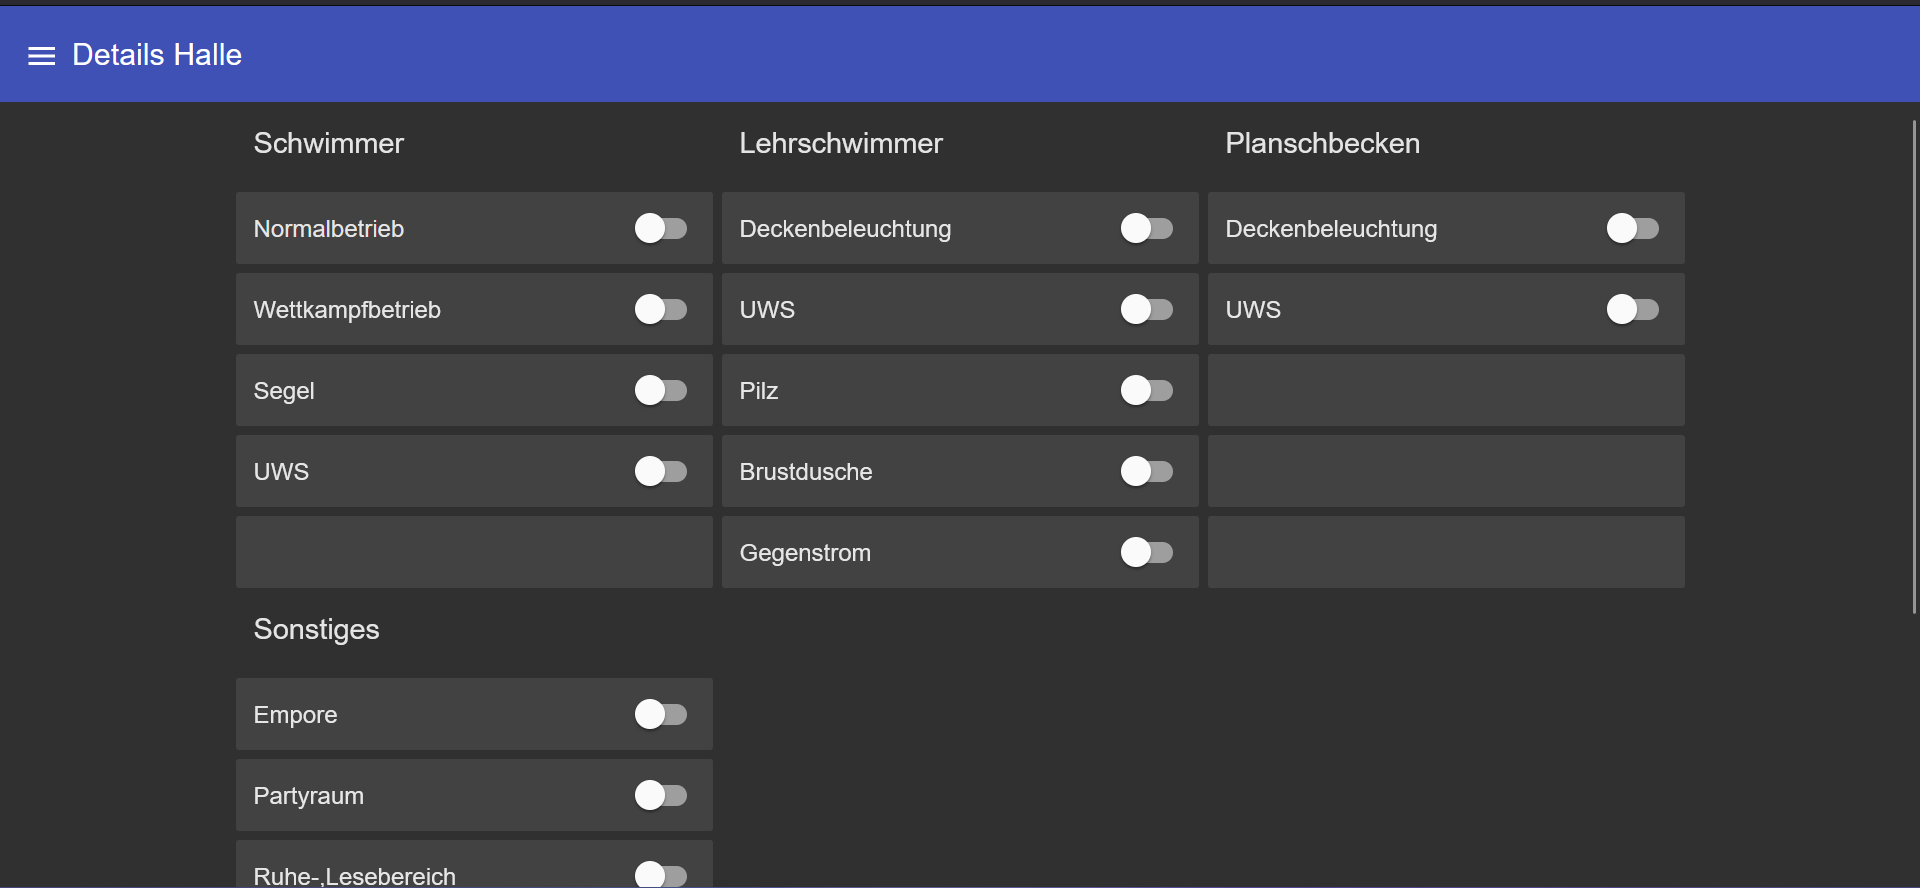This screenshot has width=1920, height=888.
Task: Select the Planschbecken section heading
Action: (1323, 144)
